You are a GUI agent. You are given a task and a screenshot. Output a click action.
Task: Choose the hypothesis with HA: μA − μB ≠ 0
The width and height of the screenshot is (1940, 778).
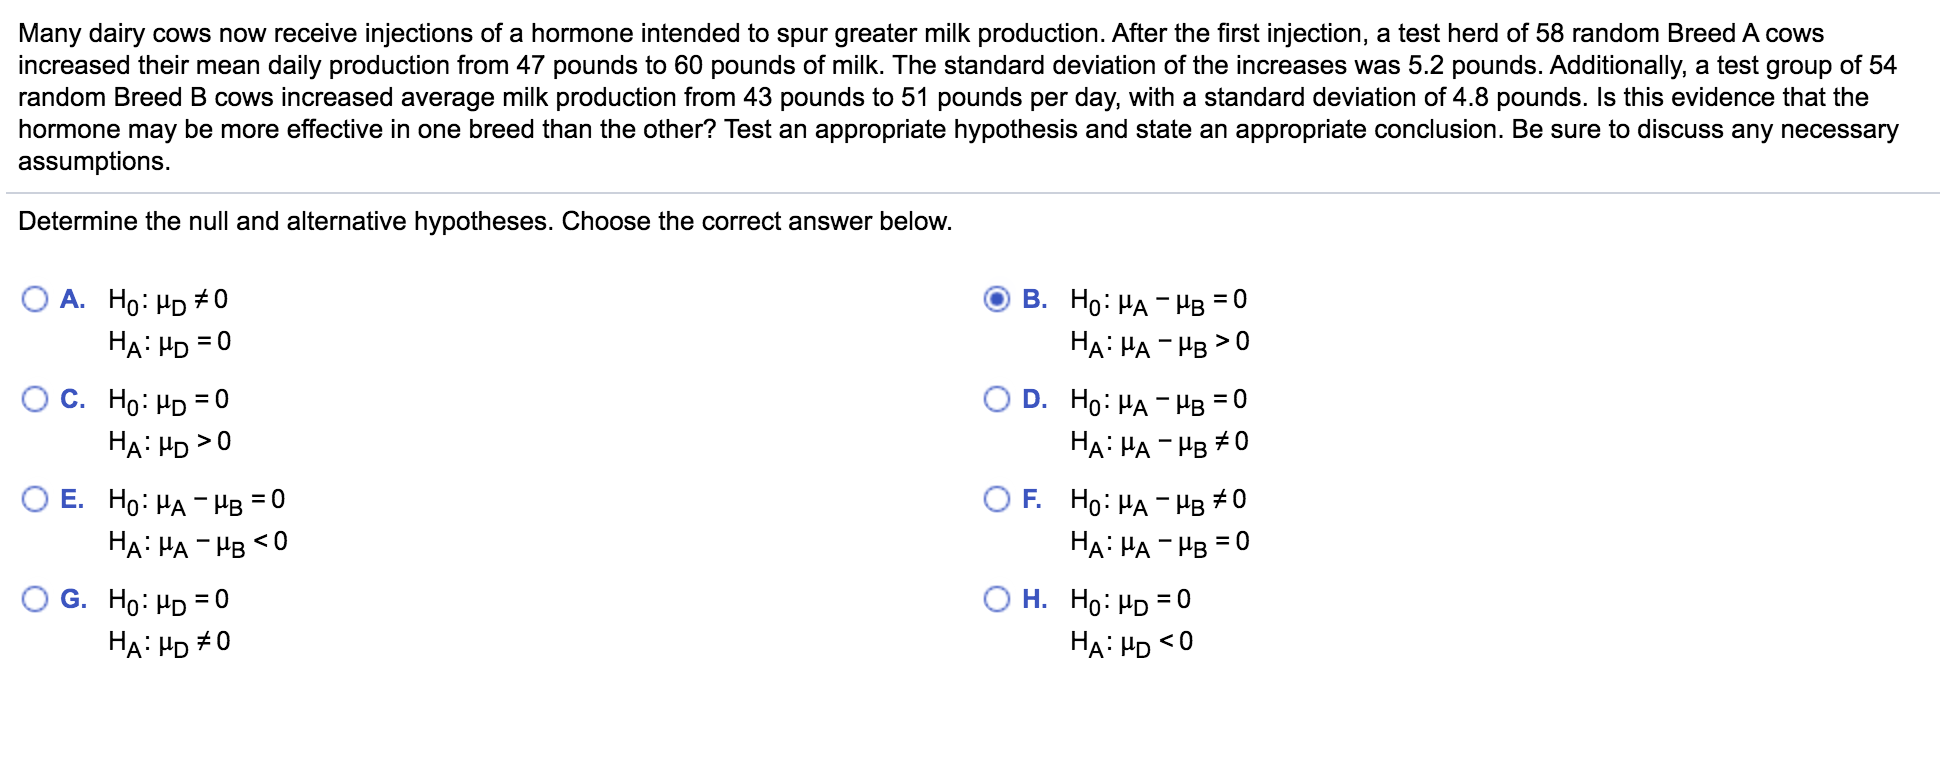click(x=997, y=399)
